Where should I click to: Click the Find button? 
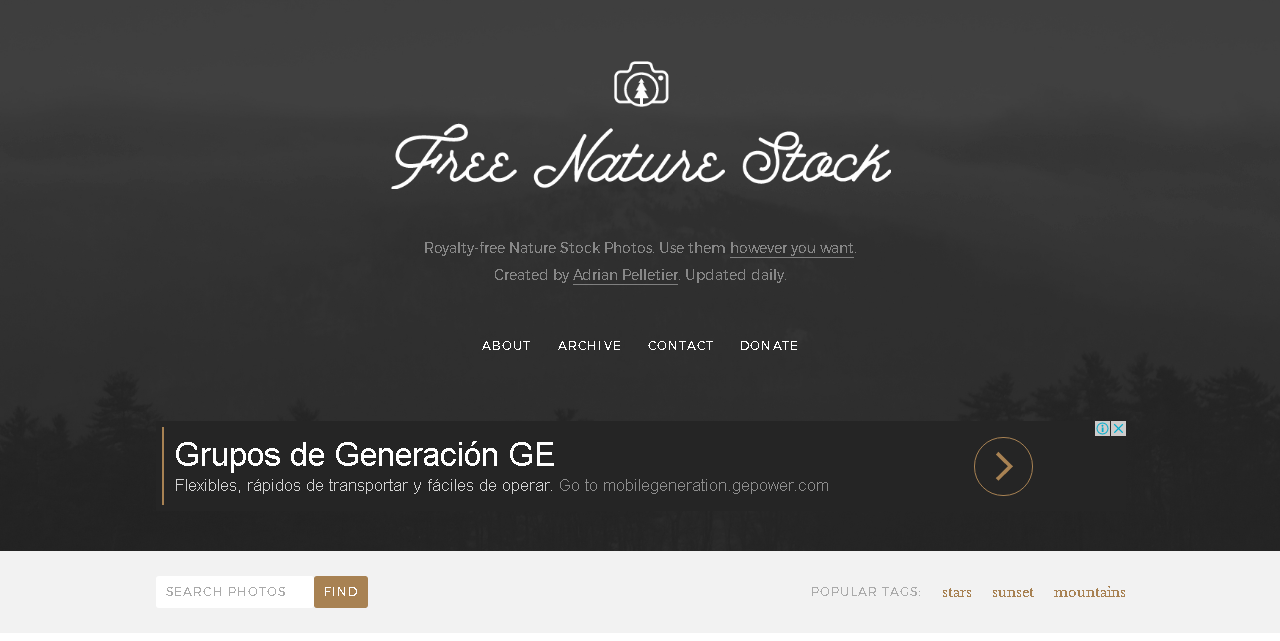click(341, 592)
